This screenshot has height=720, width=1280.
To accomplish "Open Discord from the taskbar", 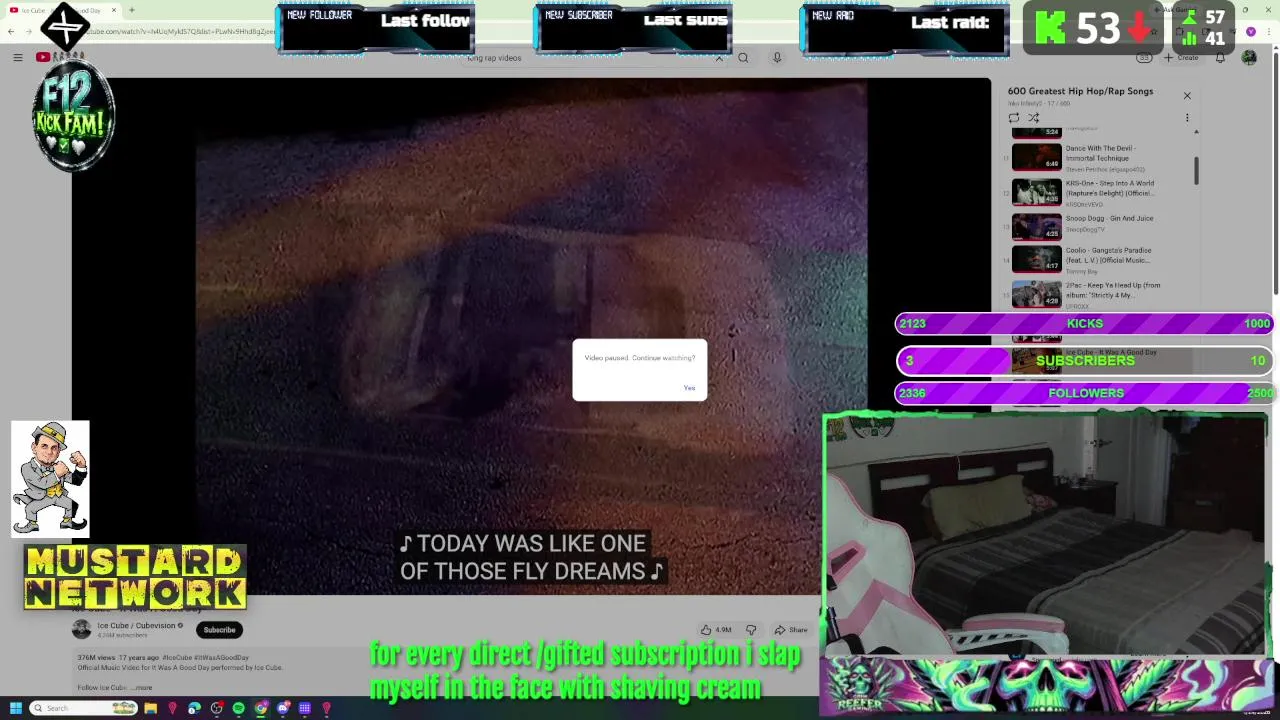I will coord(282,708).
